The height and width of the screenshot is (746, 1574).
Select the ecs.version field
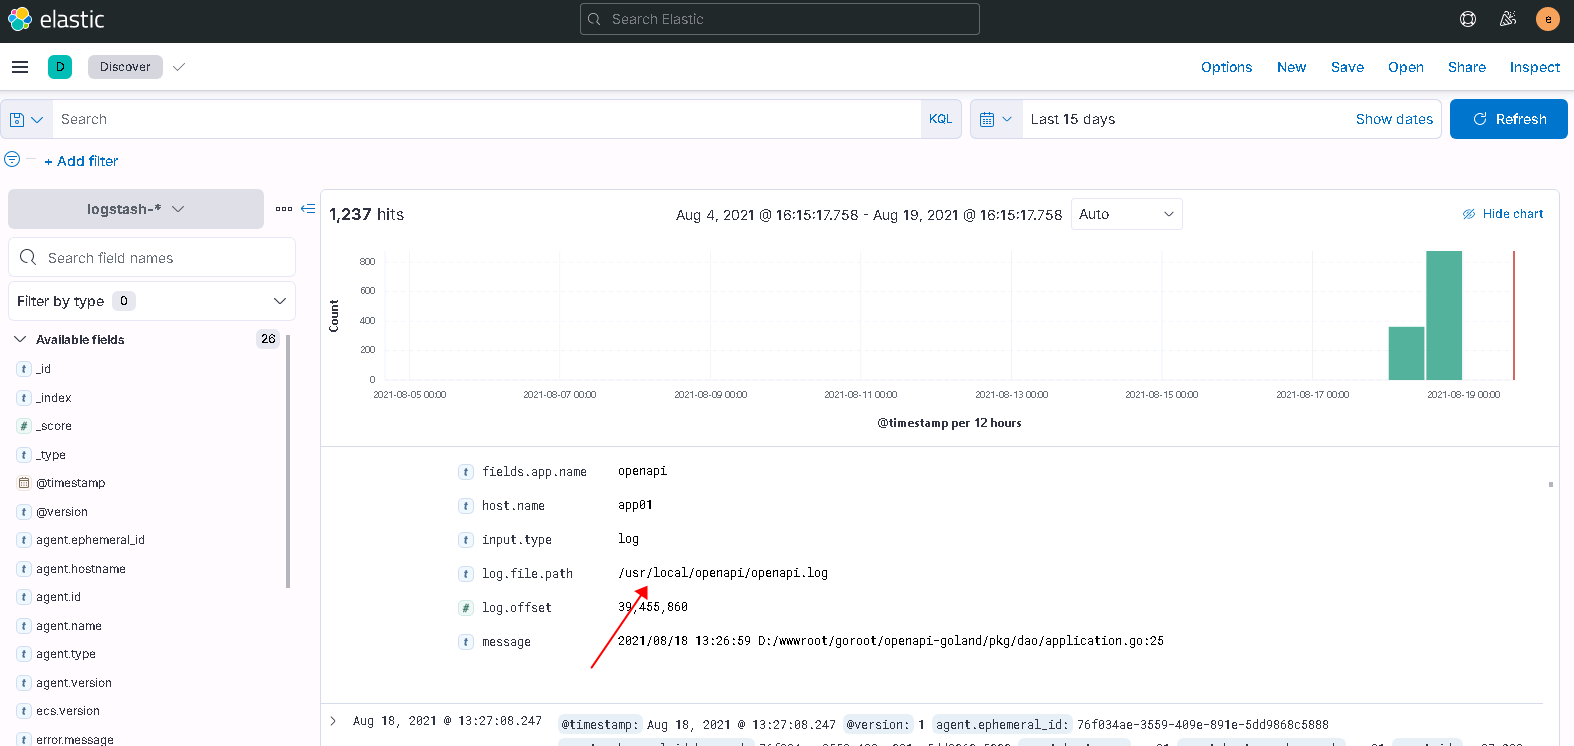tap(68, 711)
